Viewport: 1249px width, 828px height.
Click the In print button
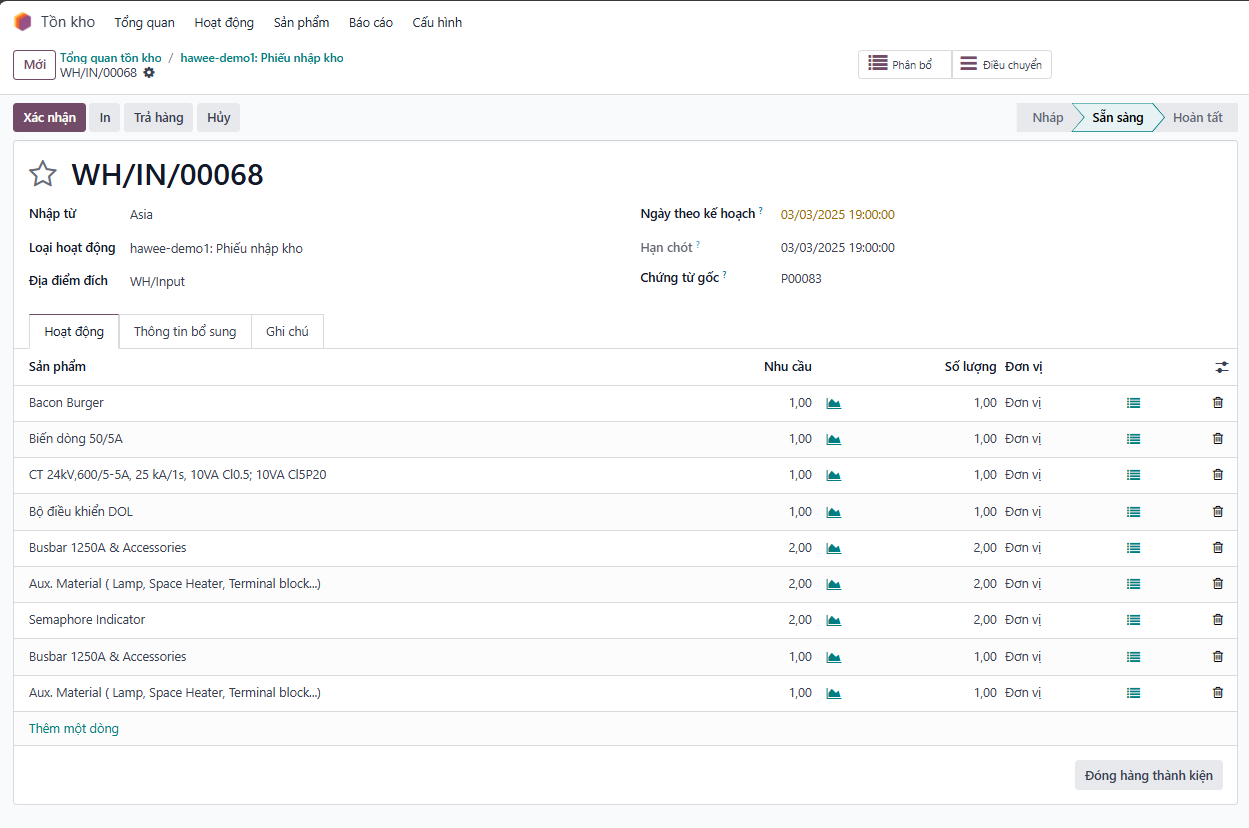pos(105,118)
